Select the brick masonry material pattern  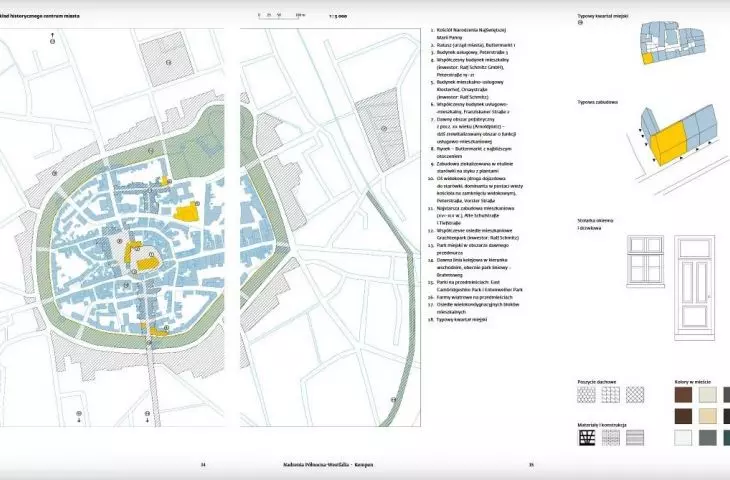click(611, 438)
